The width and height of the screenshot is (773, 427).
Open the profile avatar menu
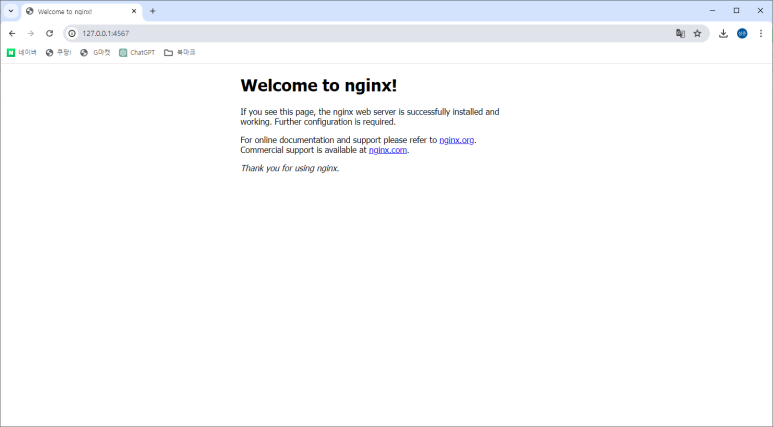(x=742, y=34)
